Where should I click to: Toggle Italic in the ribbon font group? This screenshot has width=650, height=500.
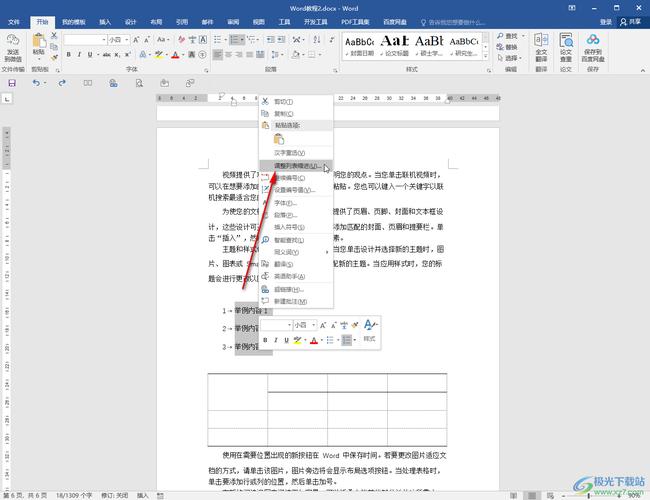(x=79, y=54)
